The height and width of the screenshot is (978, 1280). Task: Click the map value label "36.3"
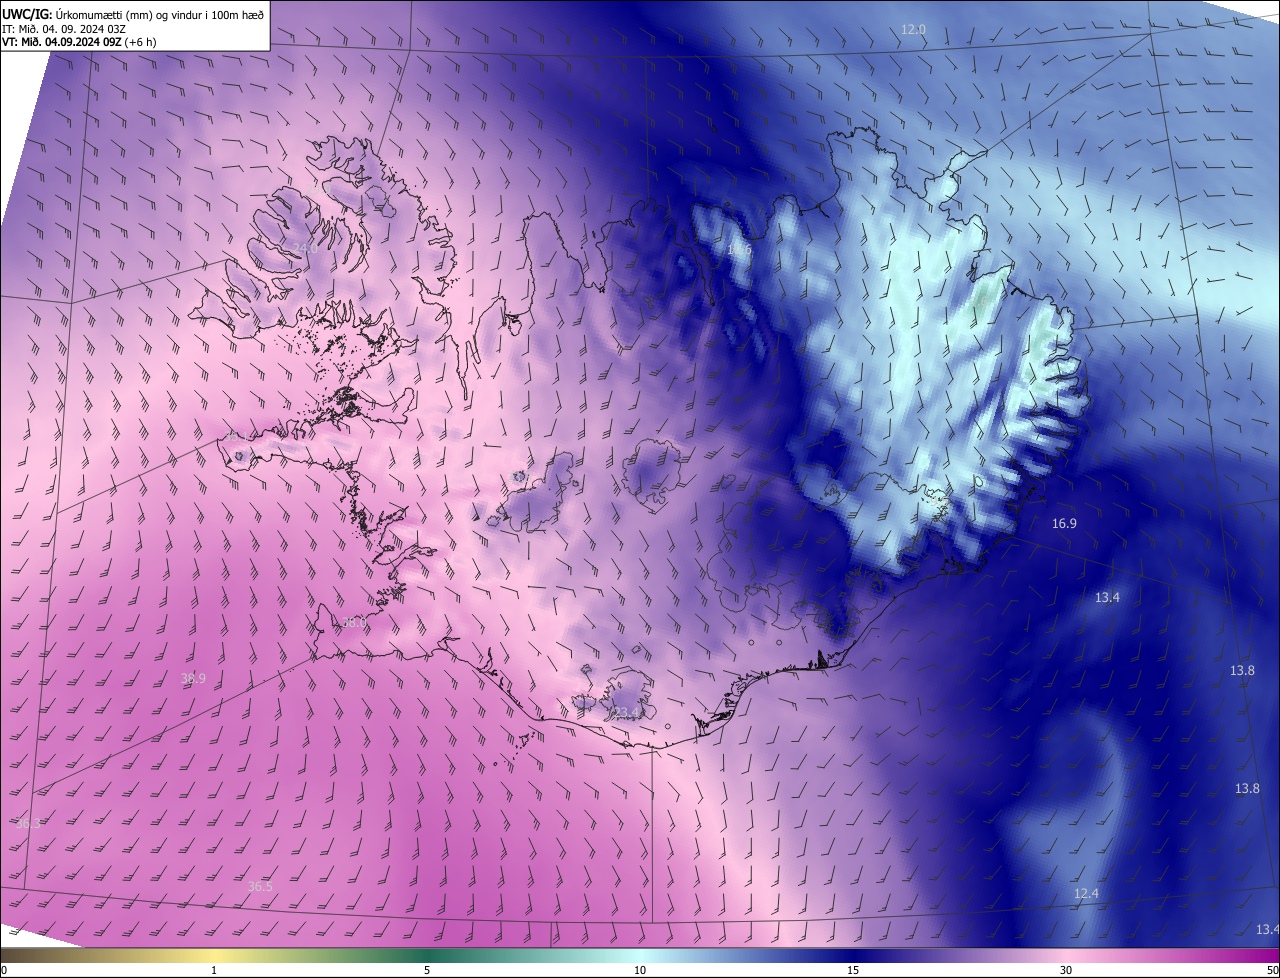point(27,823)
